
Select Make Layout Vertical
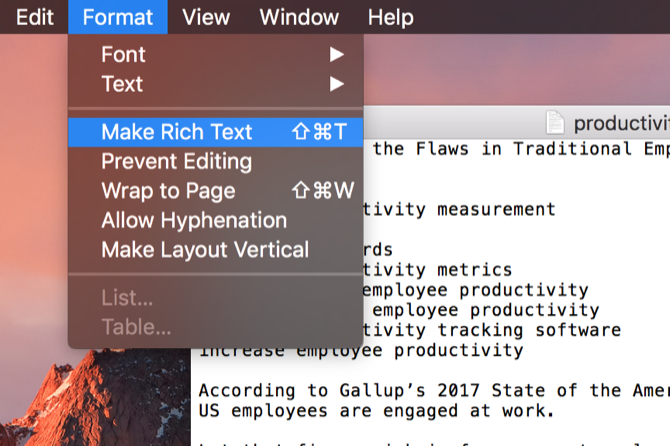pos(205,250)
